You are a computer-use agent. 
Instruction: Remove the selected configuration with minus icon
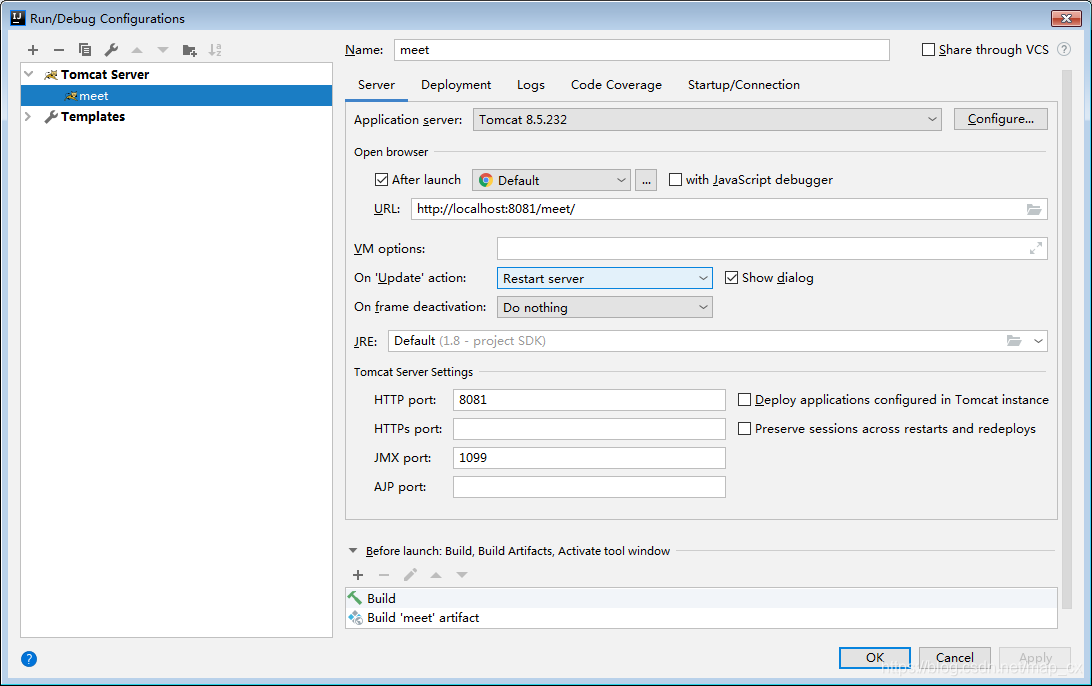[58, 50]
